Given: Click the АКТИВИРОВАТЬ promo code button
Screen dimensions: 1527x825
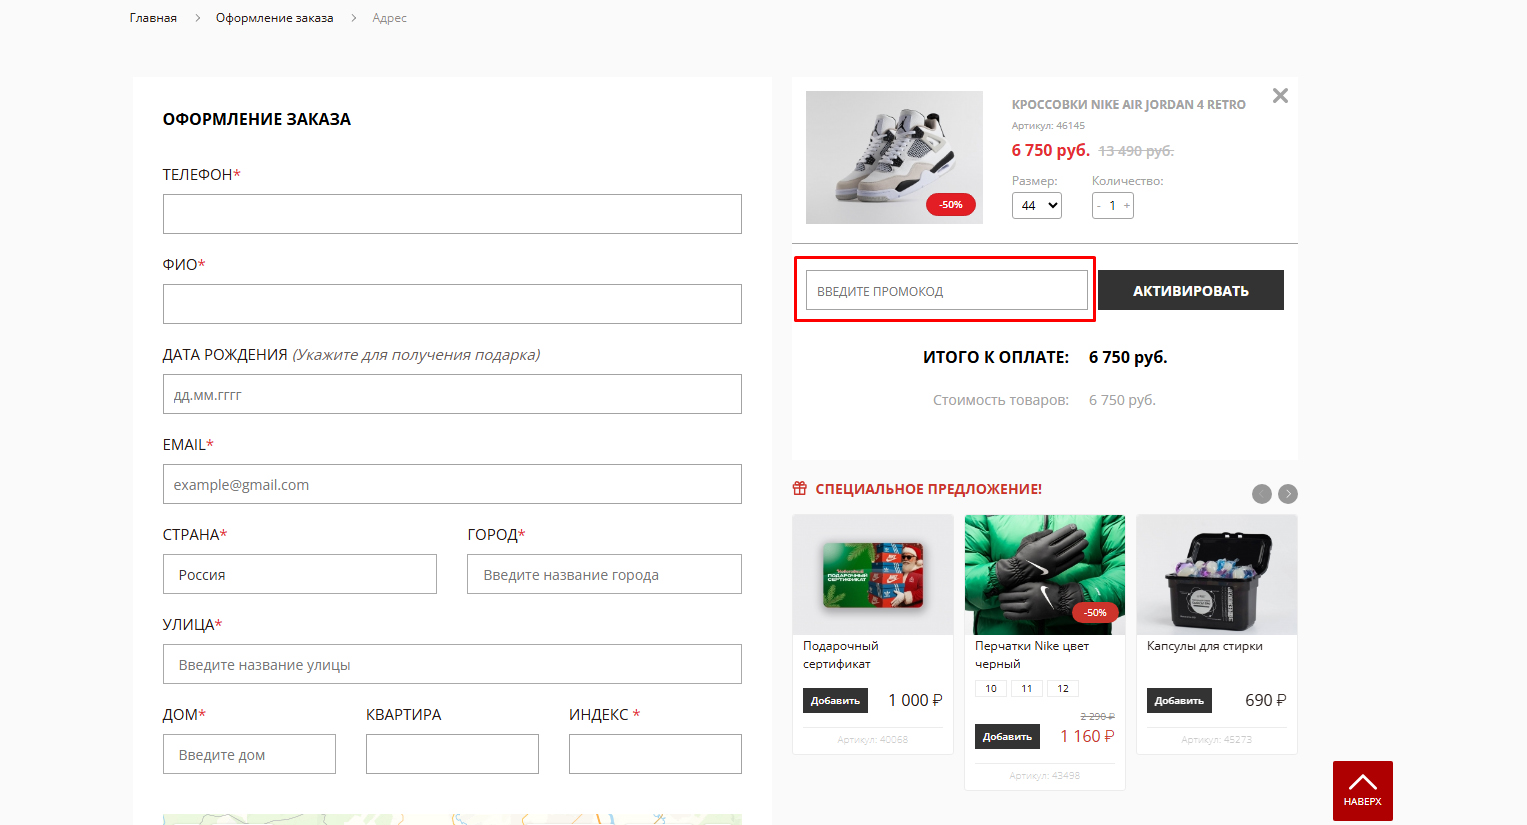Looking at the screenshot, I should tap(1191, 290).
